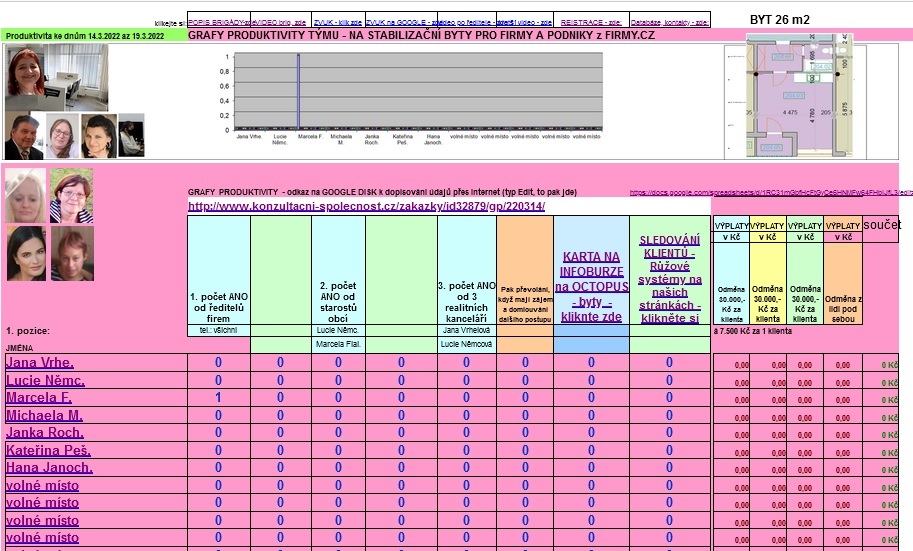Open the konzultacni-spolecnost.cz zakazky URL link
This screenshot has width=913, height=551.
click(366, 206)
